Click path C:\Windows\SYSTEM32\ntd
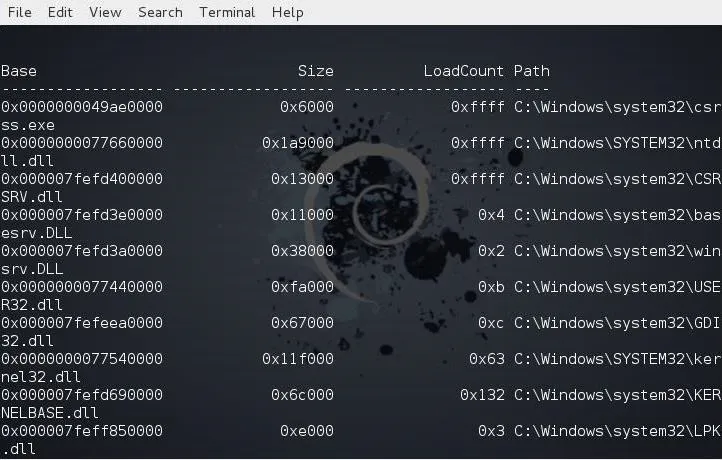The width and height of the screenshot is (722, 460). pos(617,143)
